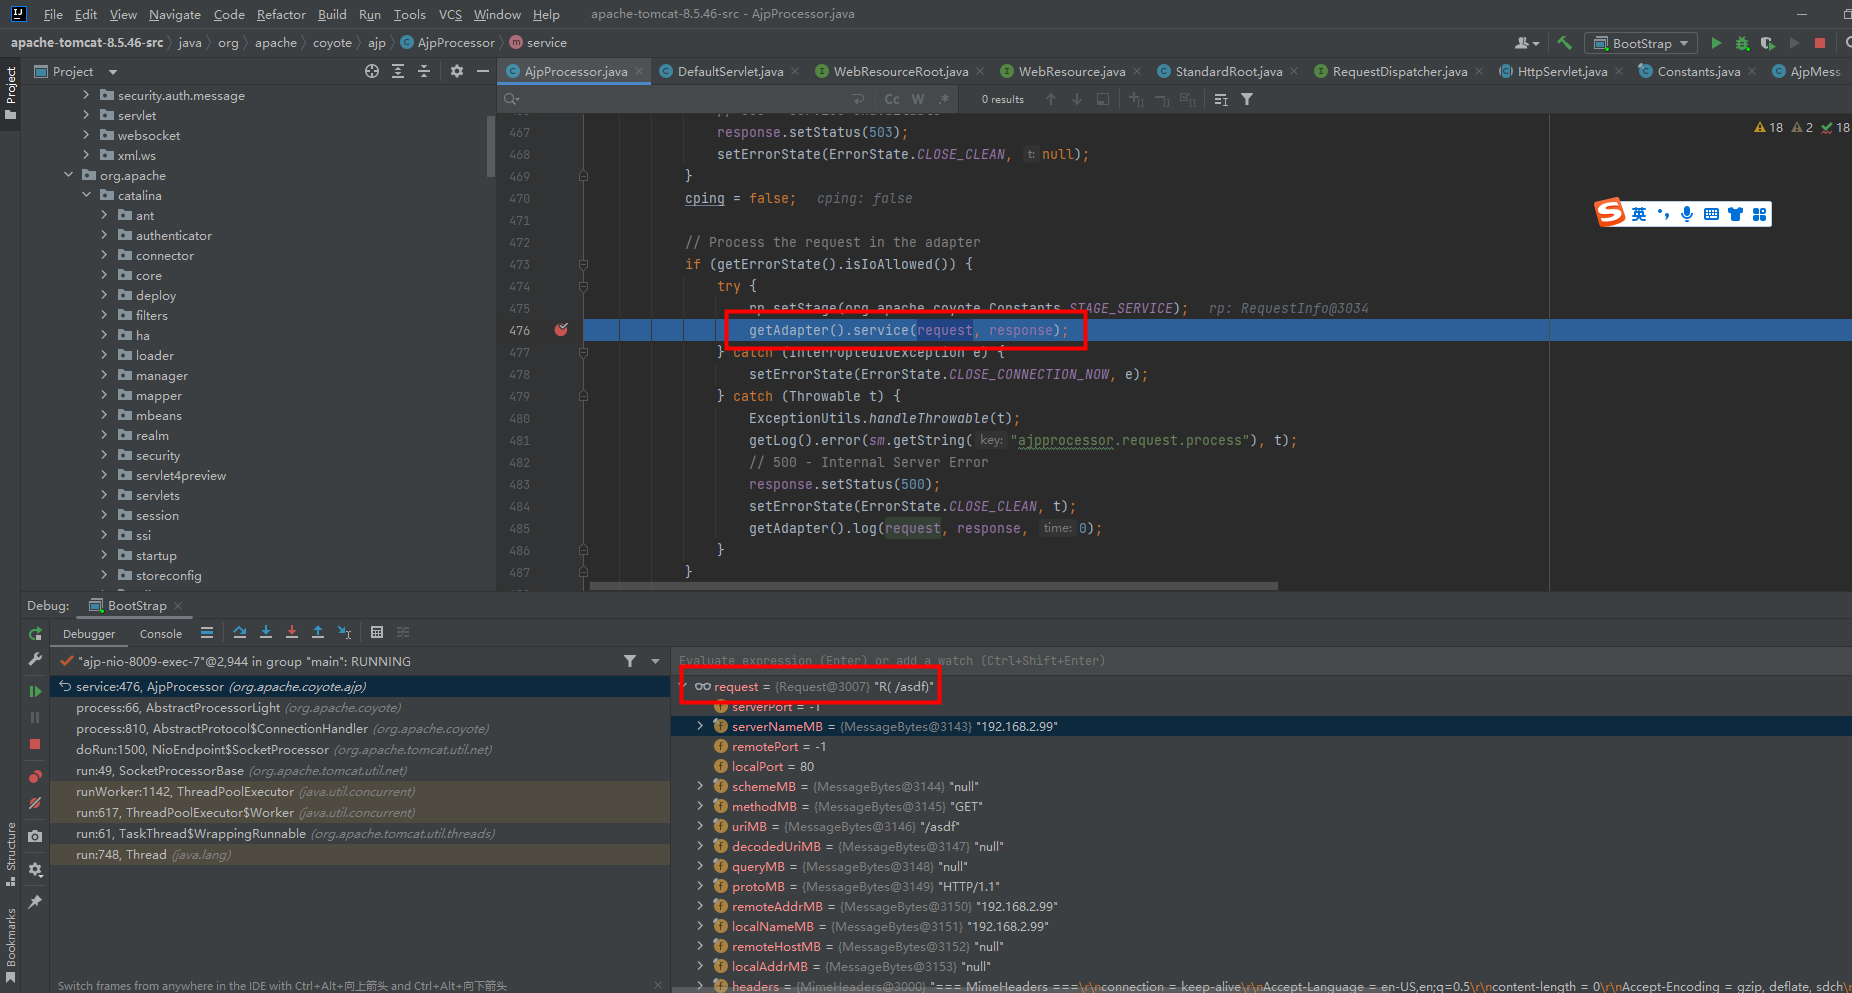Collapse all nodes in Project panel
The image size is (1852, 993).
click(x=424, y=71)
